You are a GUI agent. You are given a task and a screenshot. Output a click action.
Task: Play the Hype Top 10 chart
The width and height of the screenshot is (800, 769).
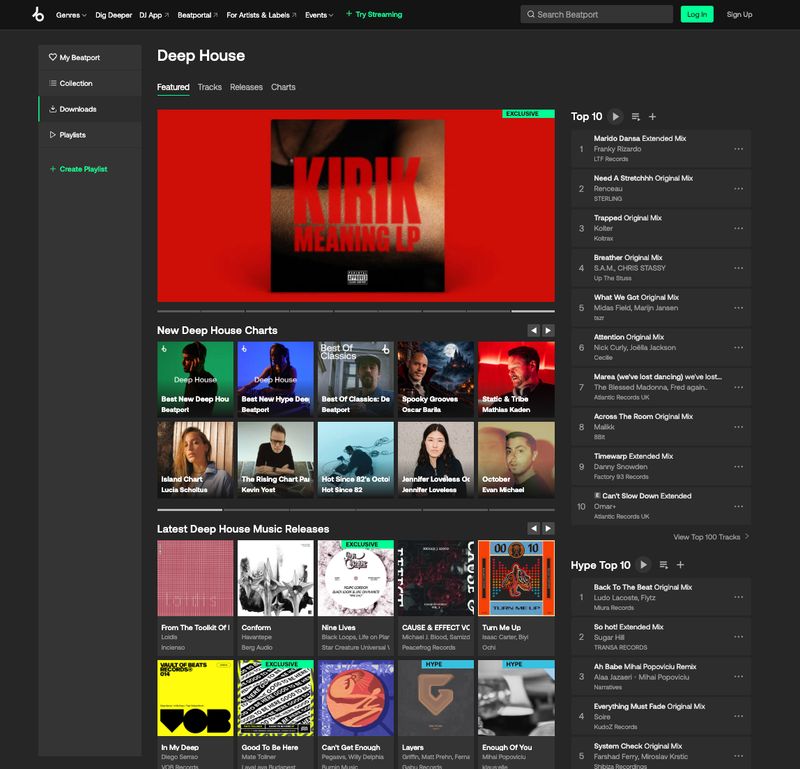coord(643,565)
